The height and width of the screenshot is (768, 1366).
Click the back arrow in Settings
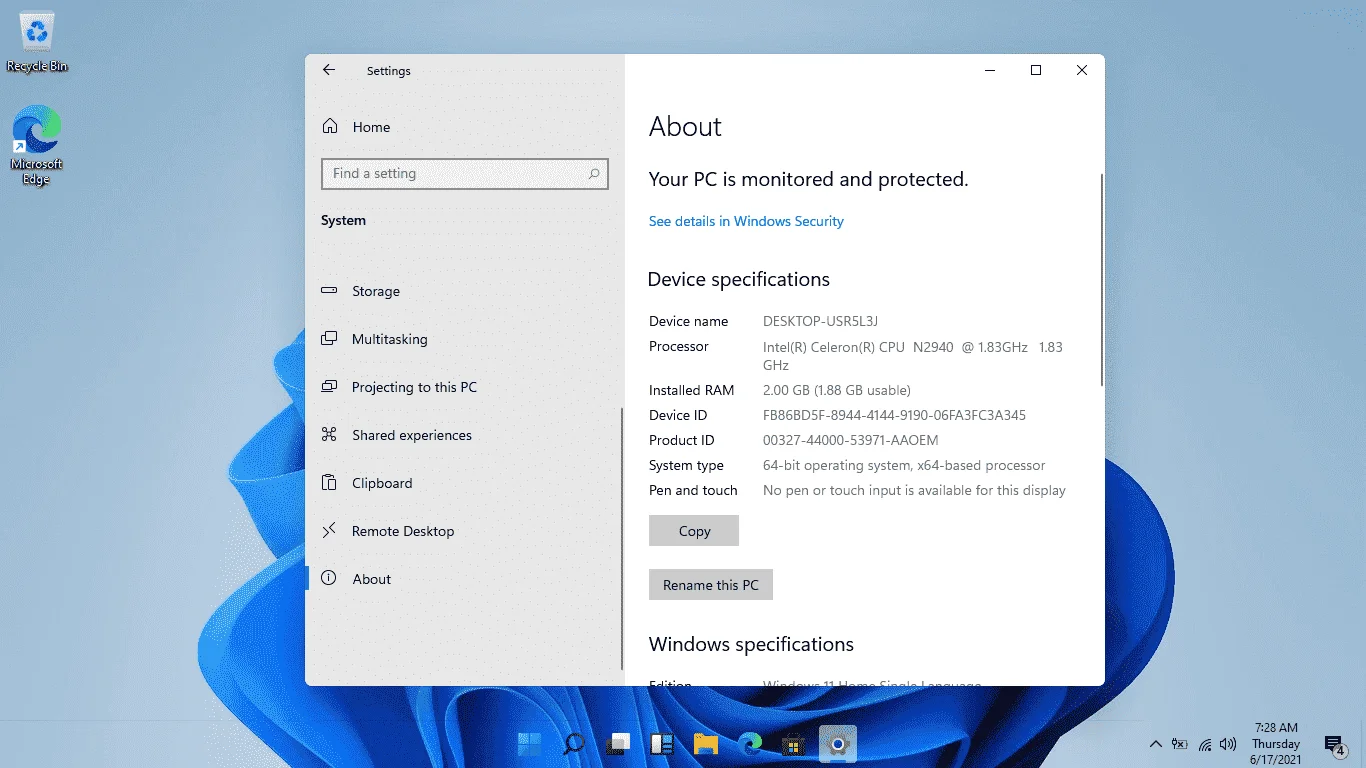pos(329,70)
